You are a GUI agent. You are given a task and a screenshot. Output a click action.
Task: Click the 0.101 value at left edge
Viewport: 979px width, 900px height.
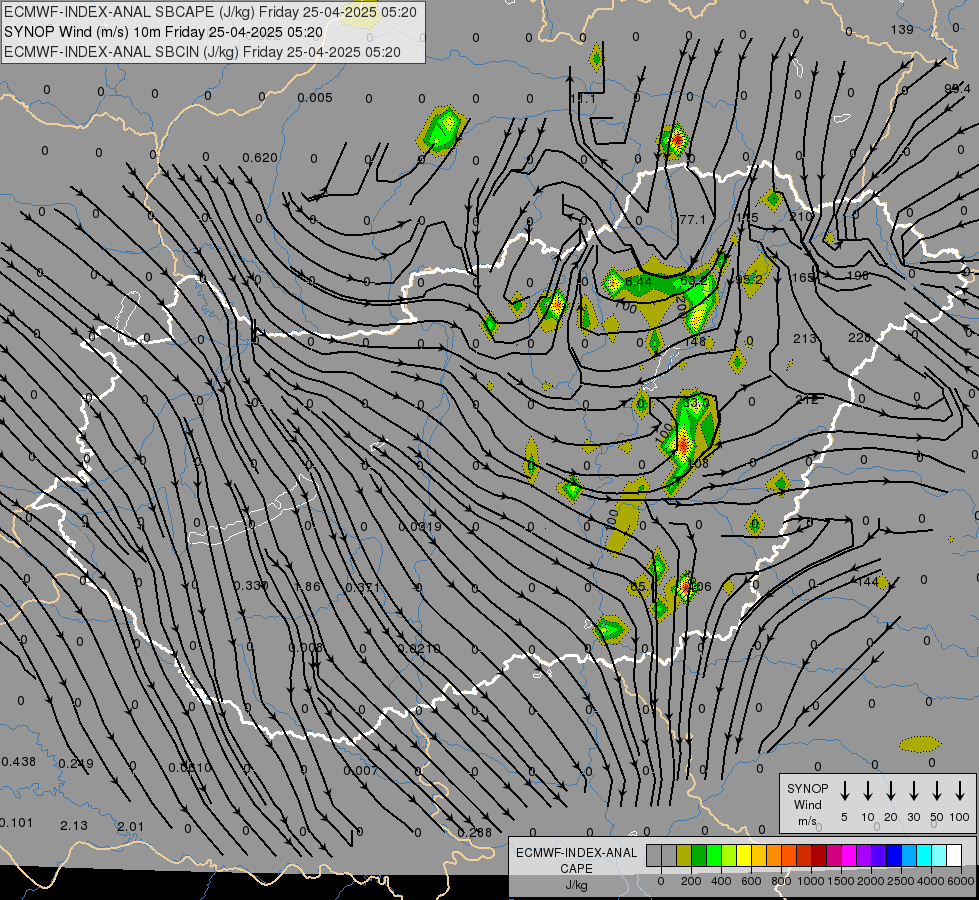[16, 823]
